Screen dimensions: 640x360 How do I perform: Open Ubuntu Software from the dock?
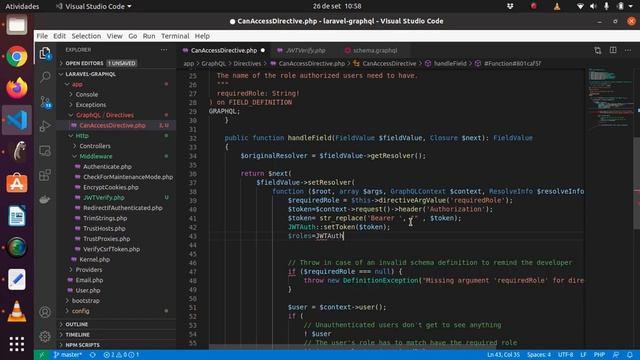(17, 183)
